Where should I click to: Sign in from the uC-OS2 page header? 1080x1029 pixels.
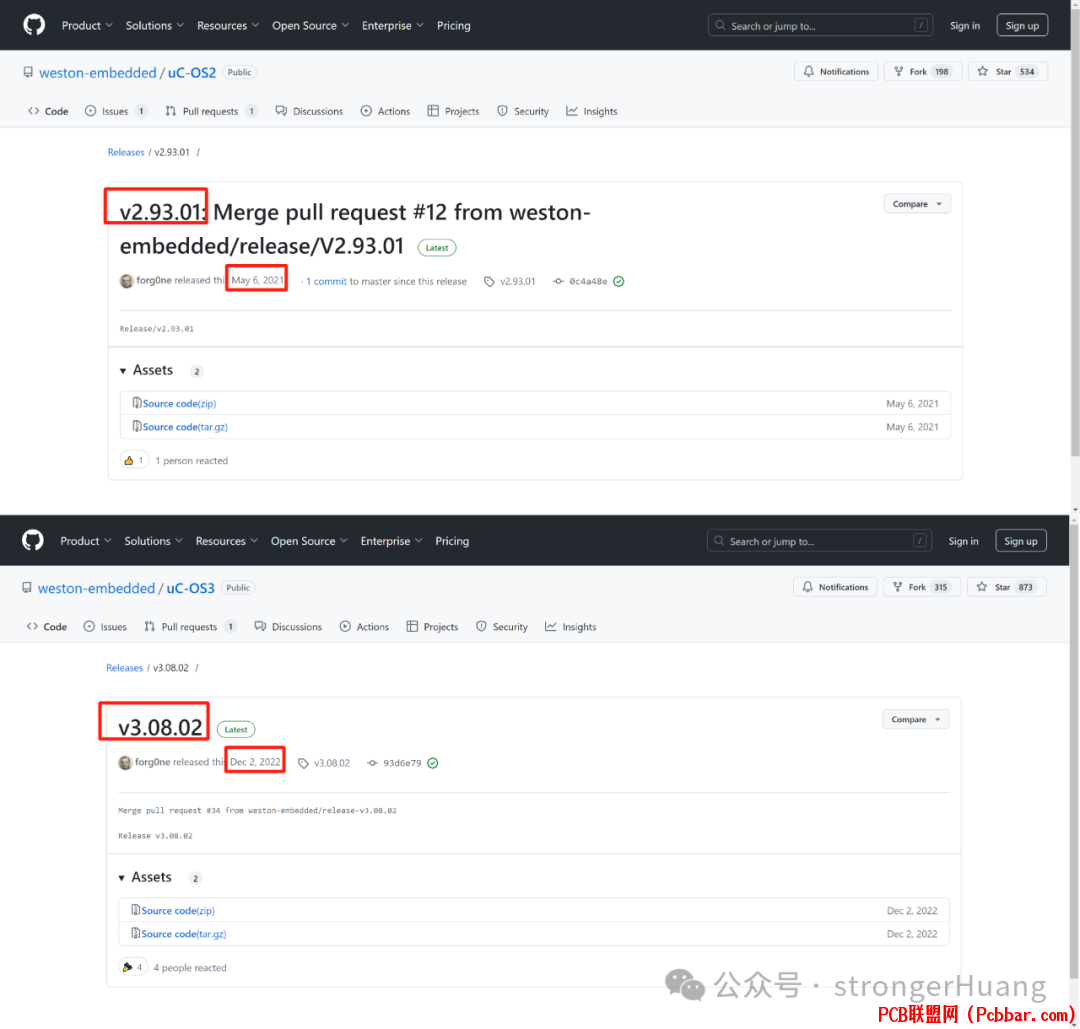964,25
